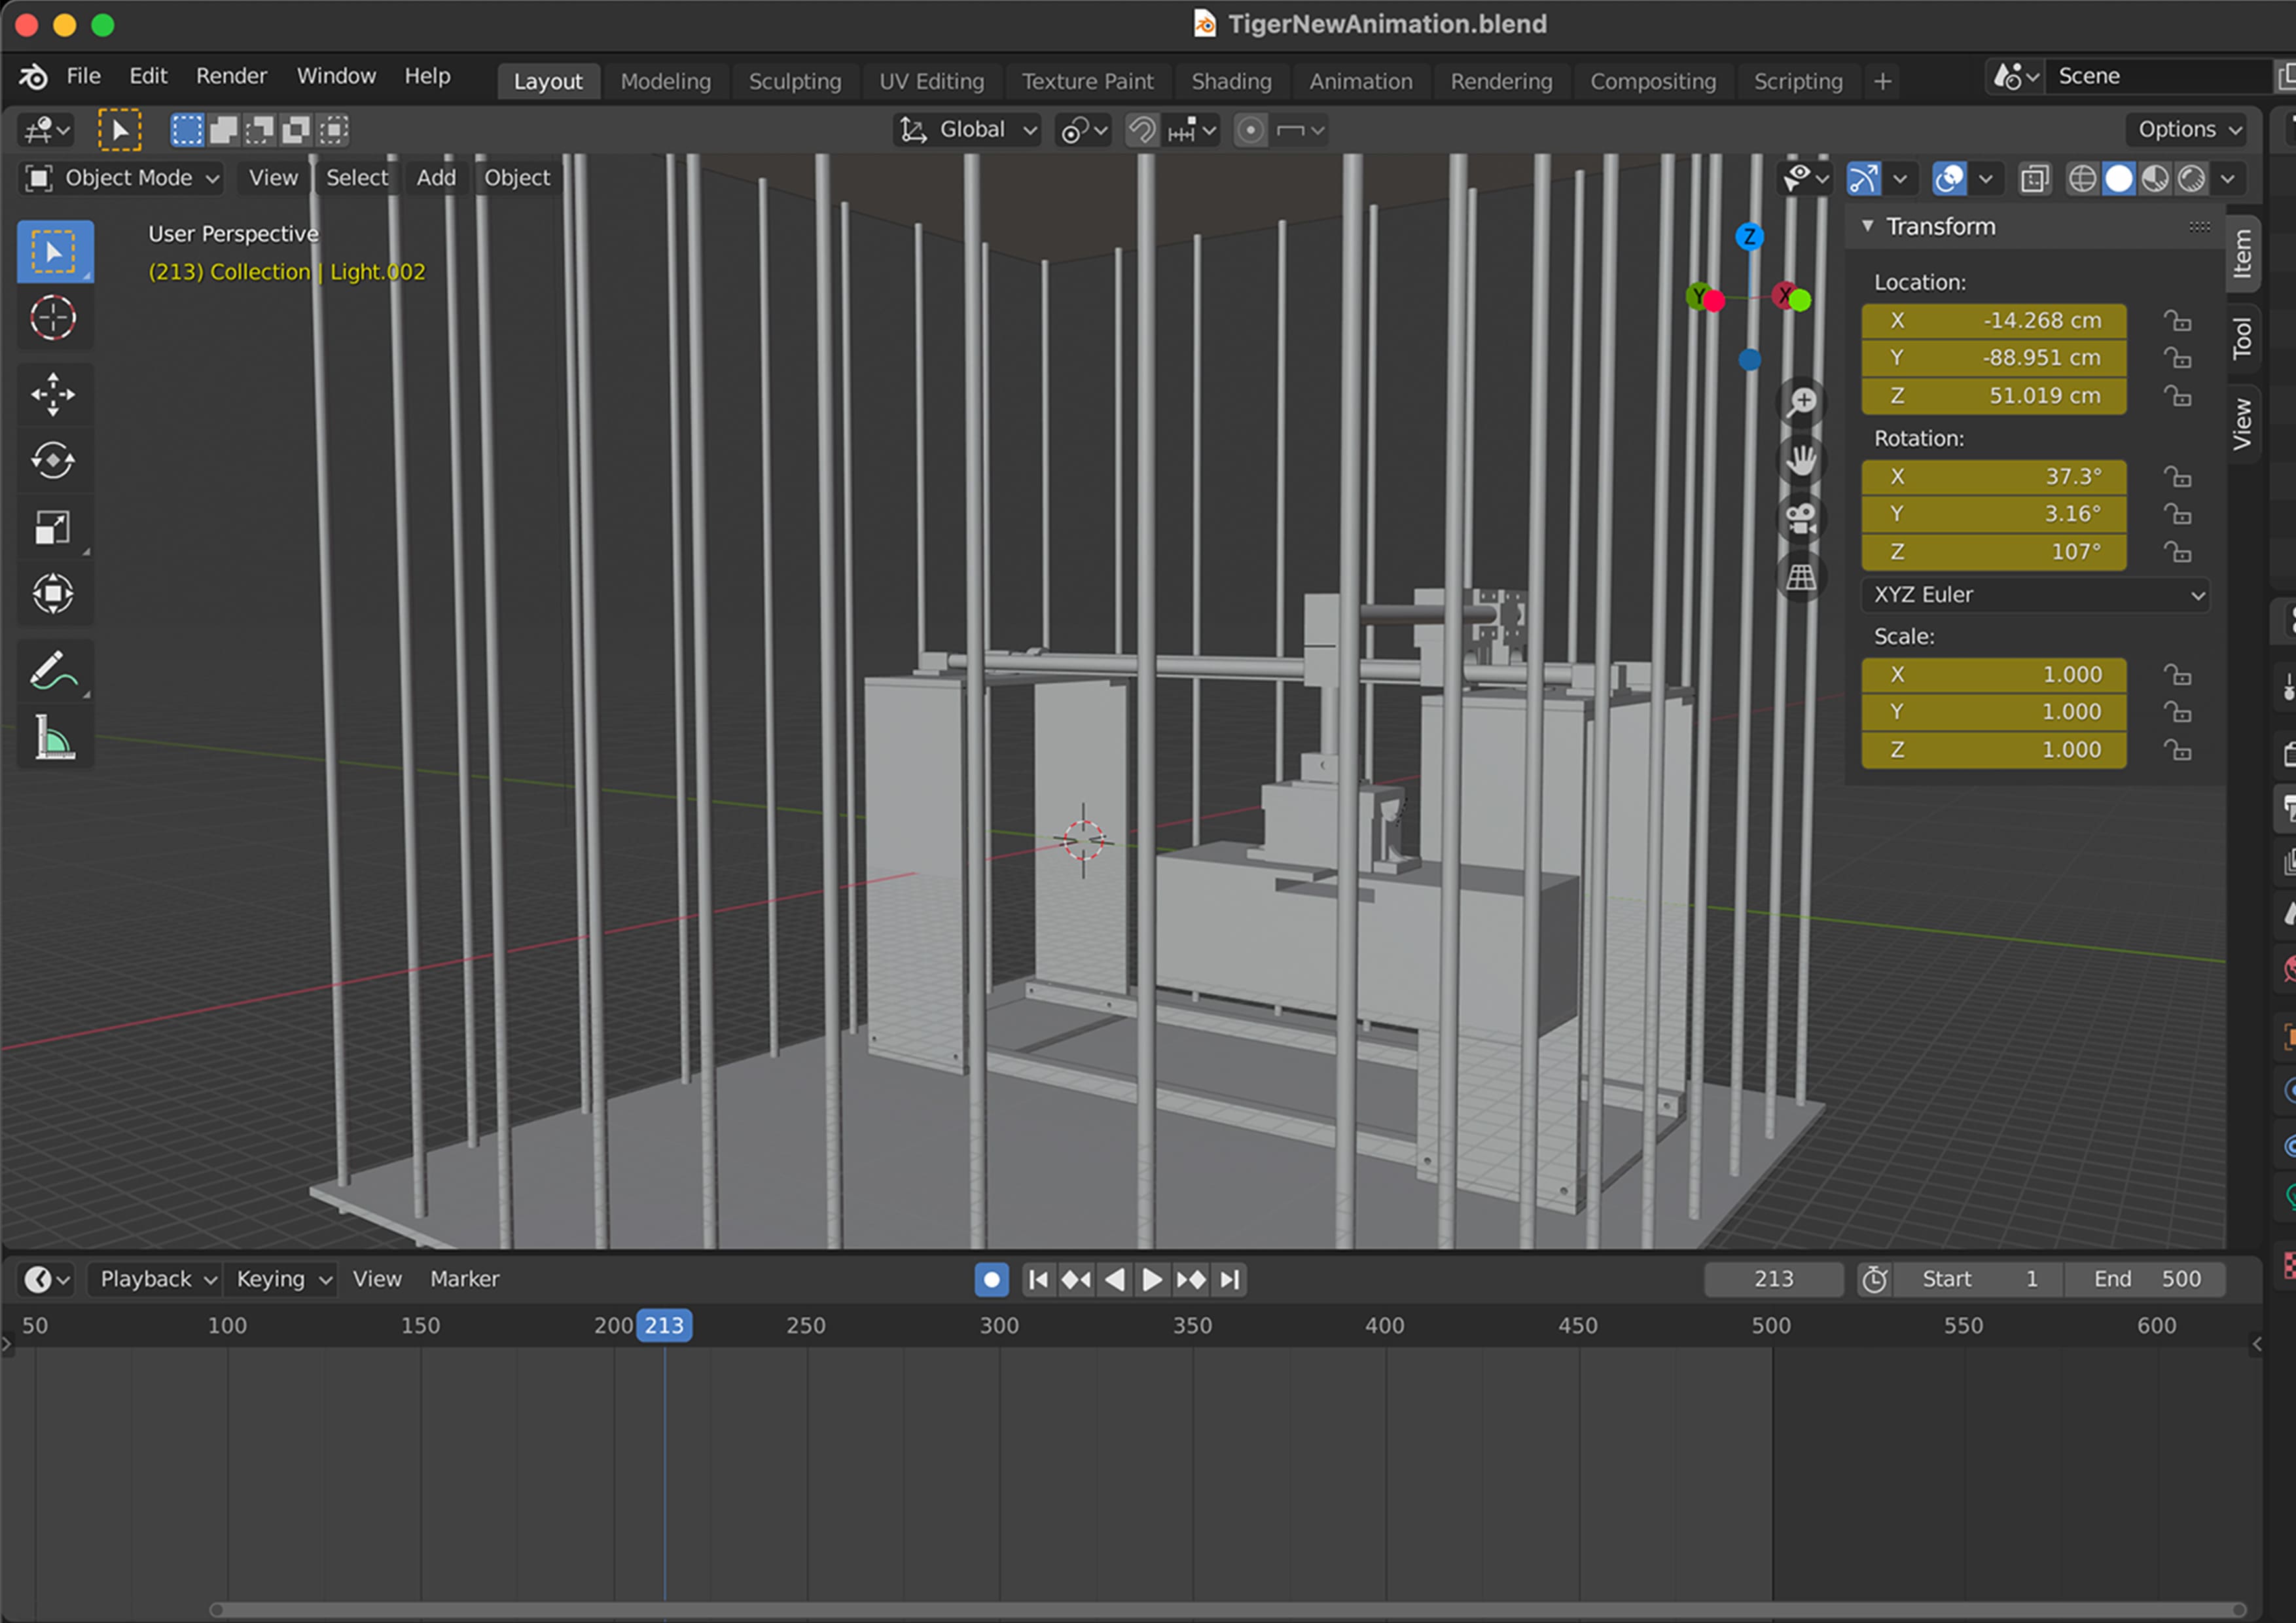Viewport: 2296px width, 1623px height.
Task: Jump to next keyframe
Action: [1191, 1279]
